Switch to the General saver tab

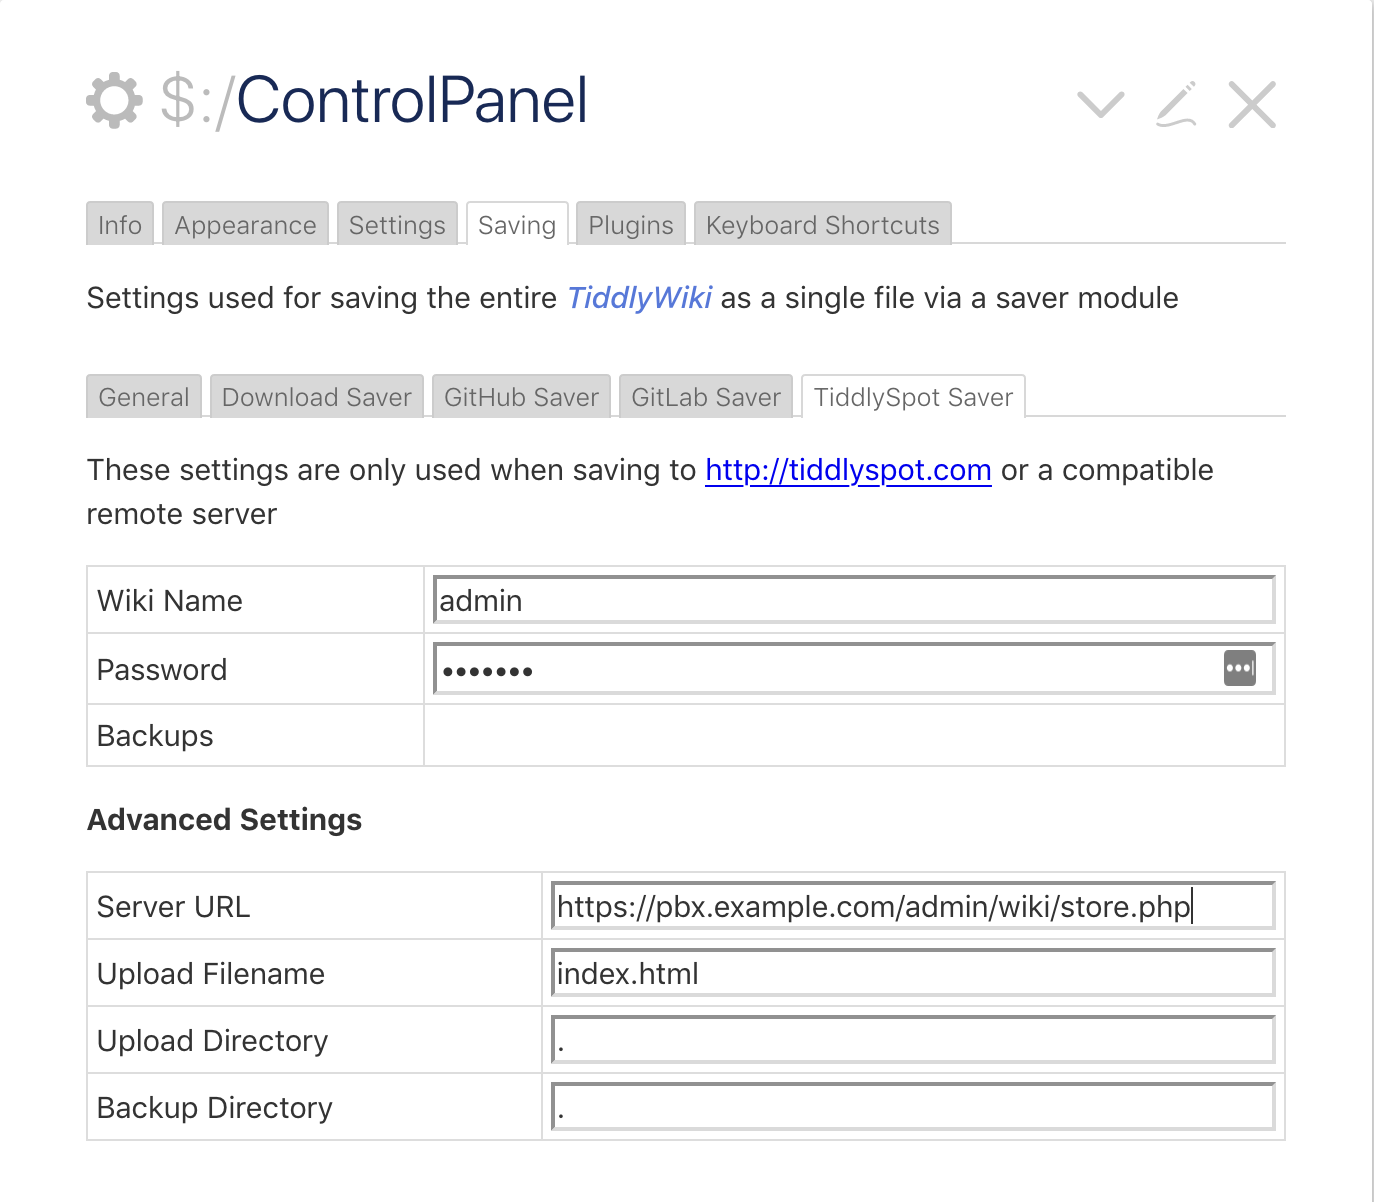point(144,396)
